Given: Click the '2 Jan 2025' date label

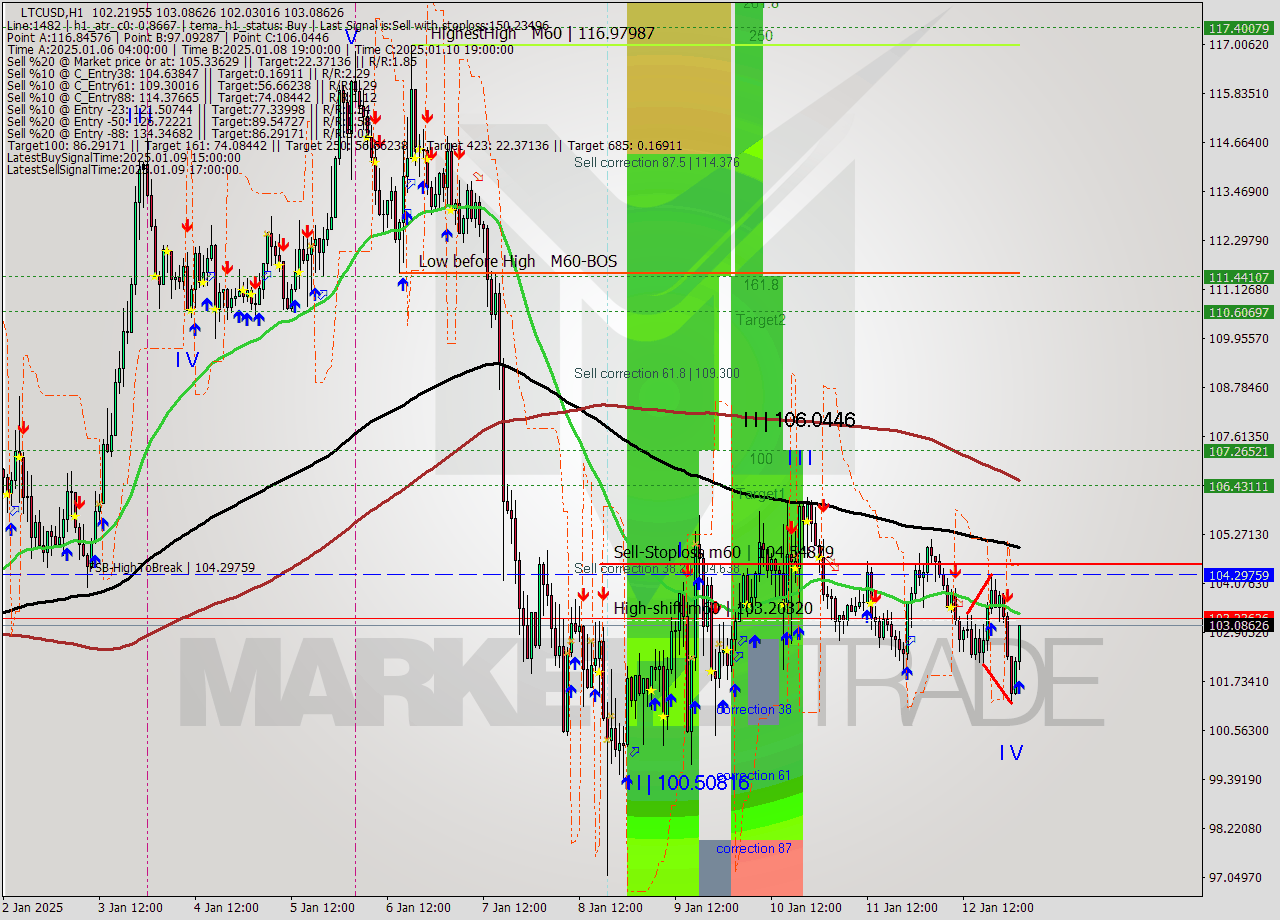Looking at the screenshot, I should pyautogui.click(x=33, y=907).
